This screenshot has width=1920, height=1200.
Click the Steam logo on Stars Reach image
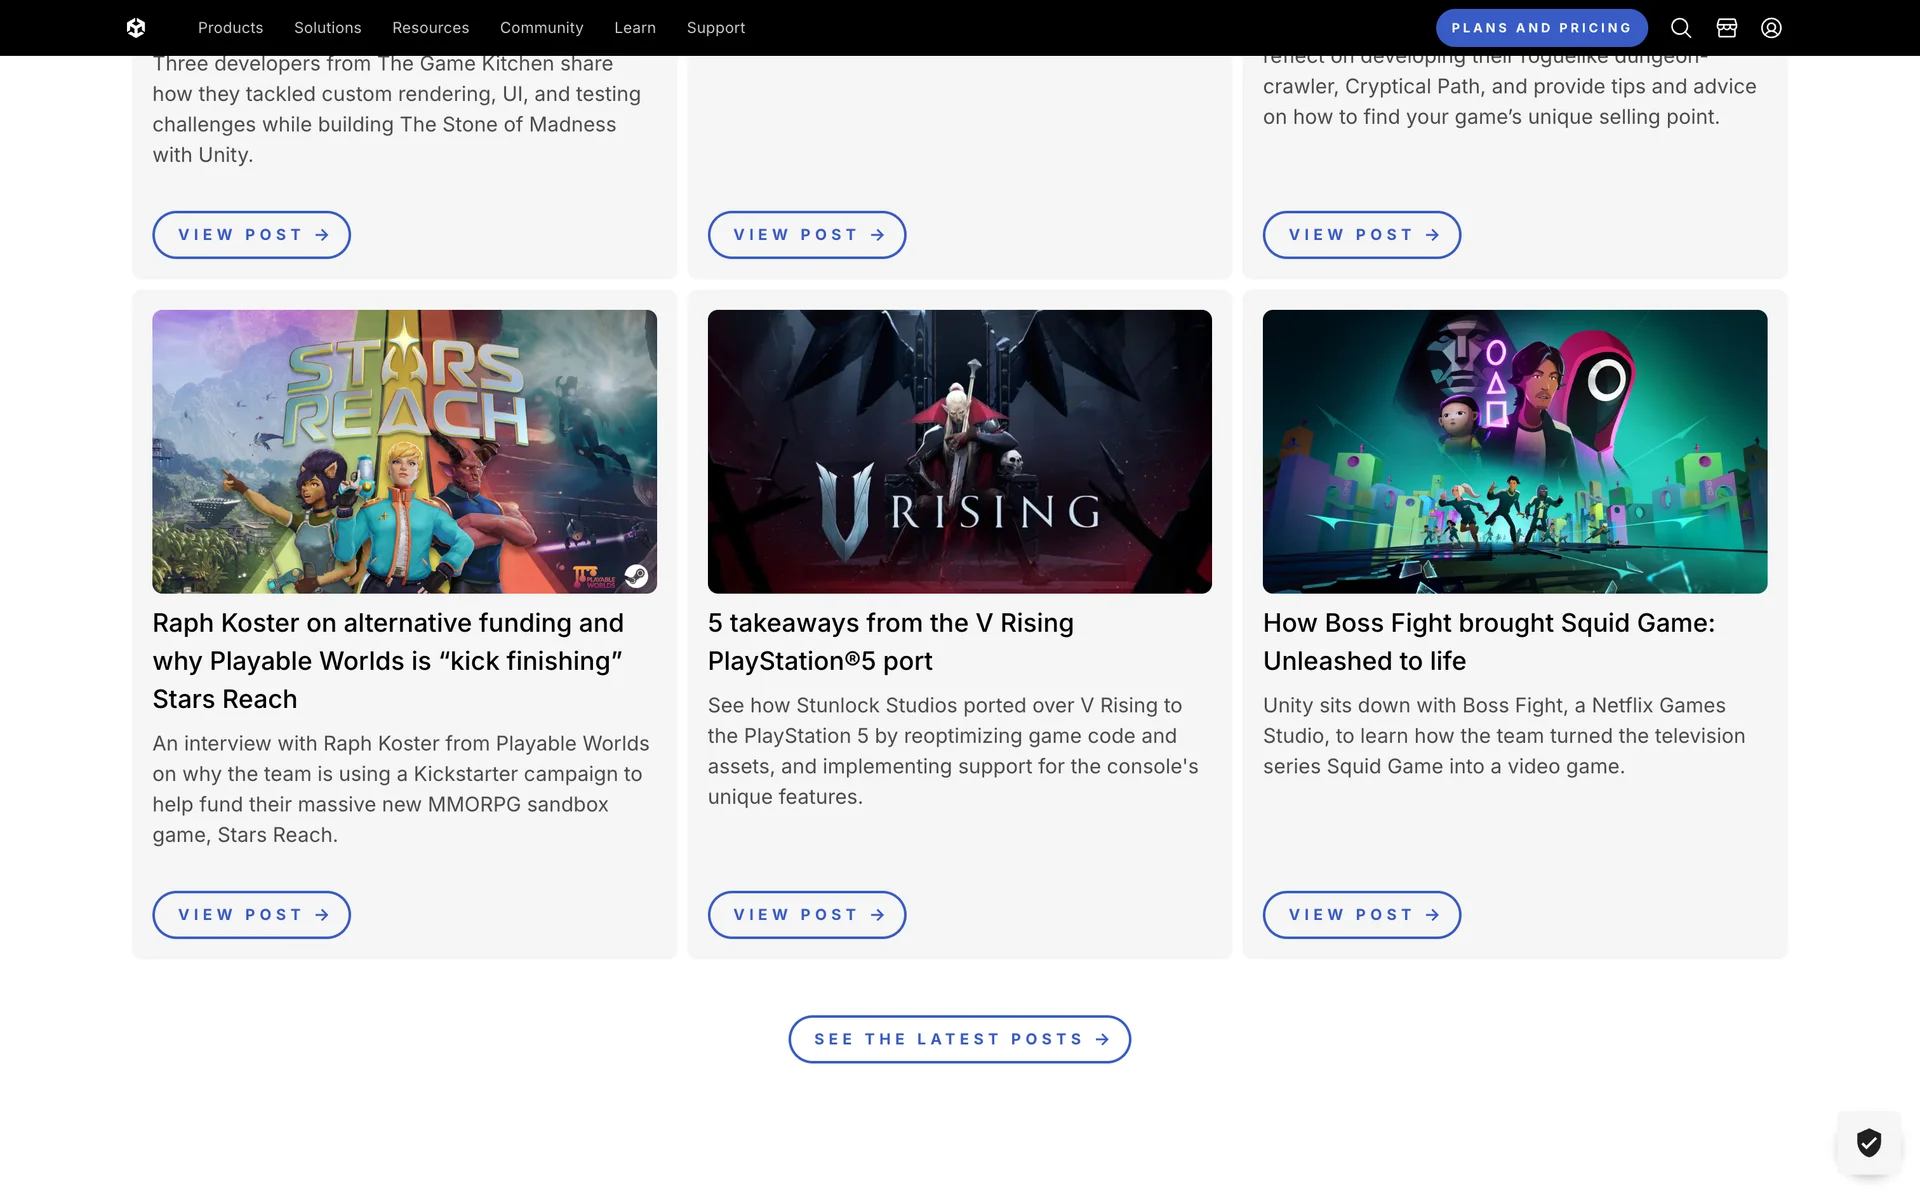click(636, 575)
